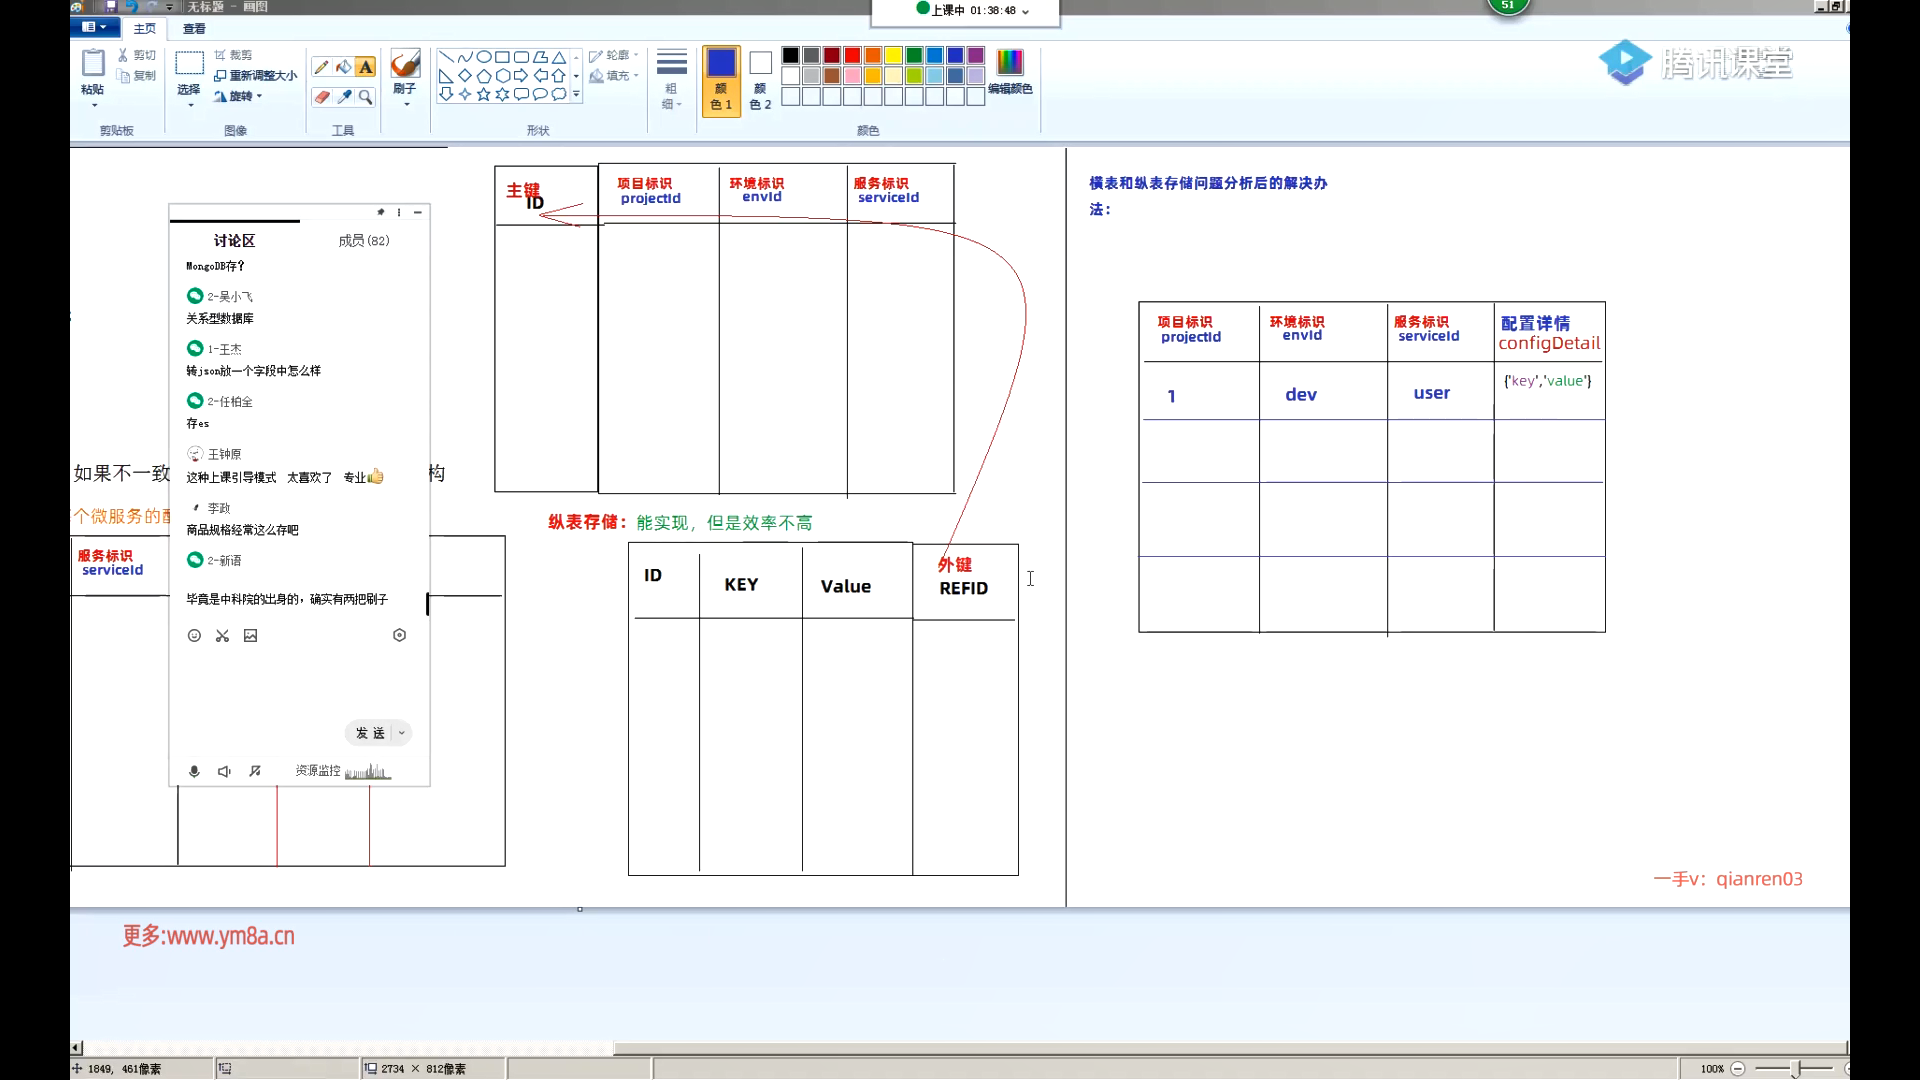This screenshot has width=1920, height=1080.
Task: Select the Magnifier tool
Action: [366, 97]
